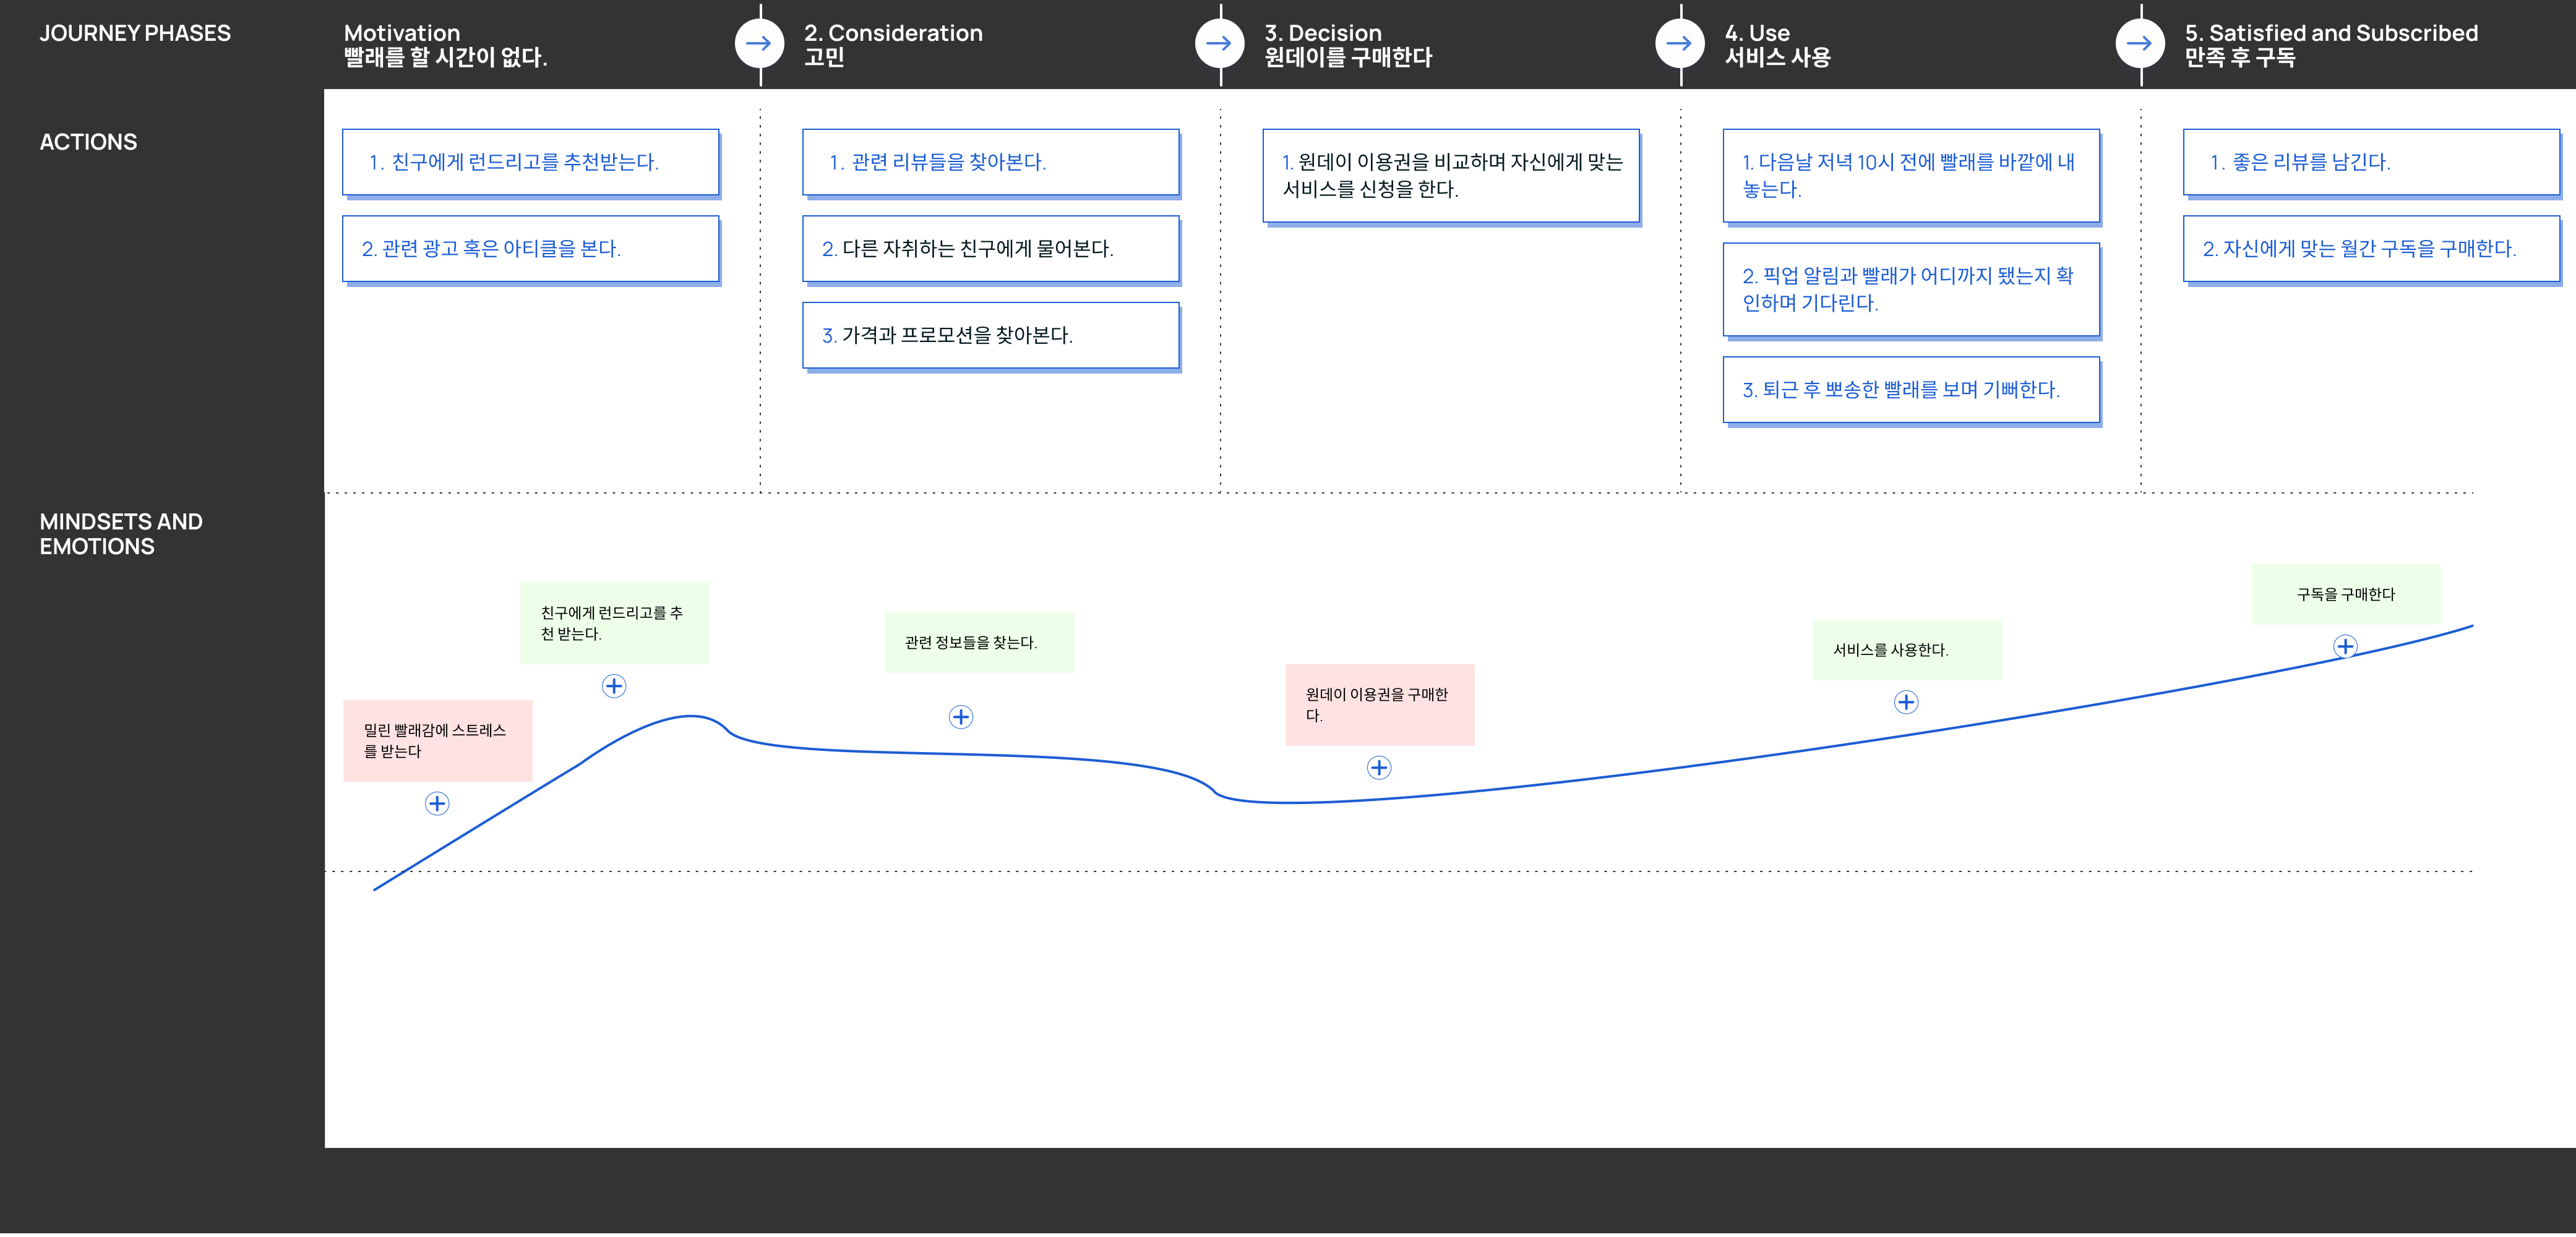Click pink note 밀린 빨래감에 스트레스를 받는다
The width and height of the screenshot is (2576, 1237).
tap(438, 740)
